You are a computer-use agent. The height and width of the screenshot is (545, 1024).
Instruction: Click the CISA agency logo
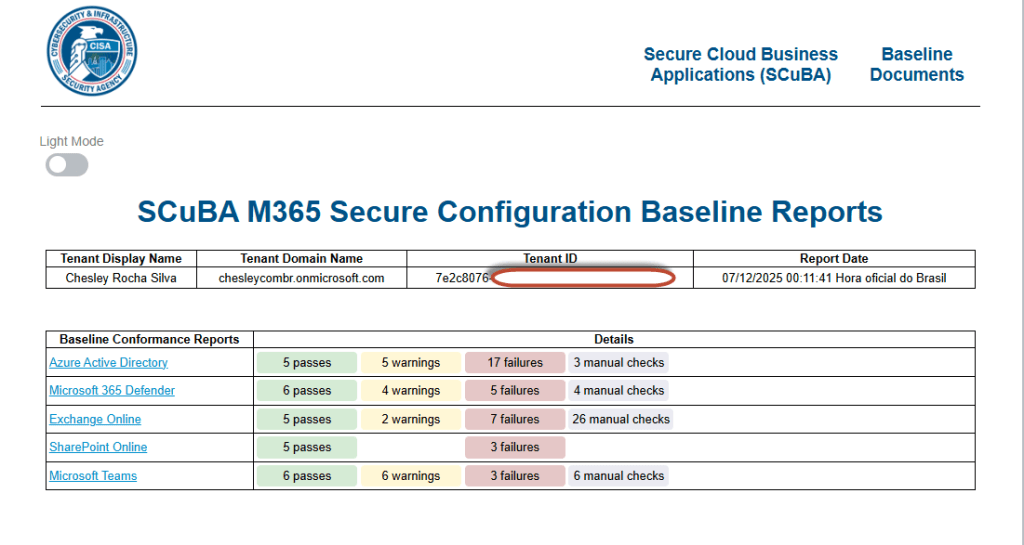click(x=93, y=51)
